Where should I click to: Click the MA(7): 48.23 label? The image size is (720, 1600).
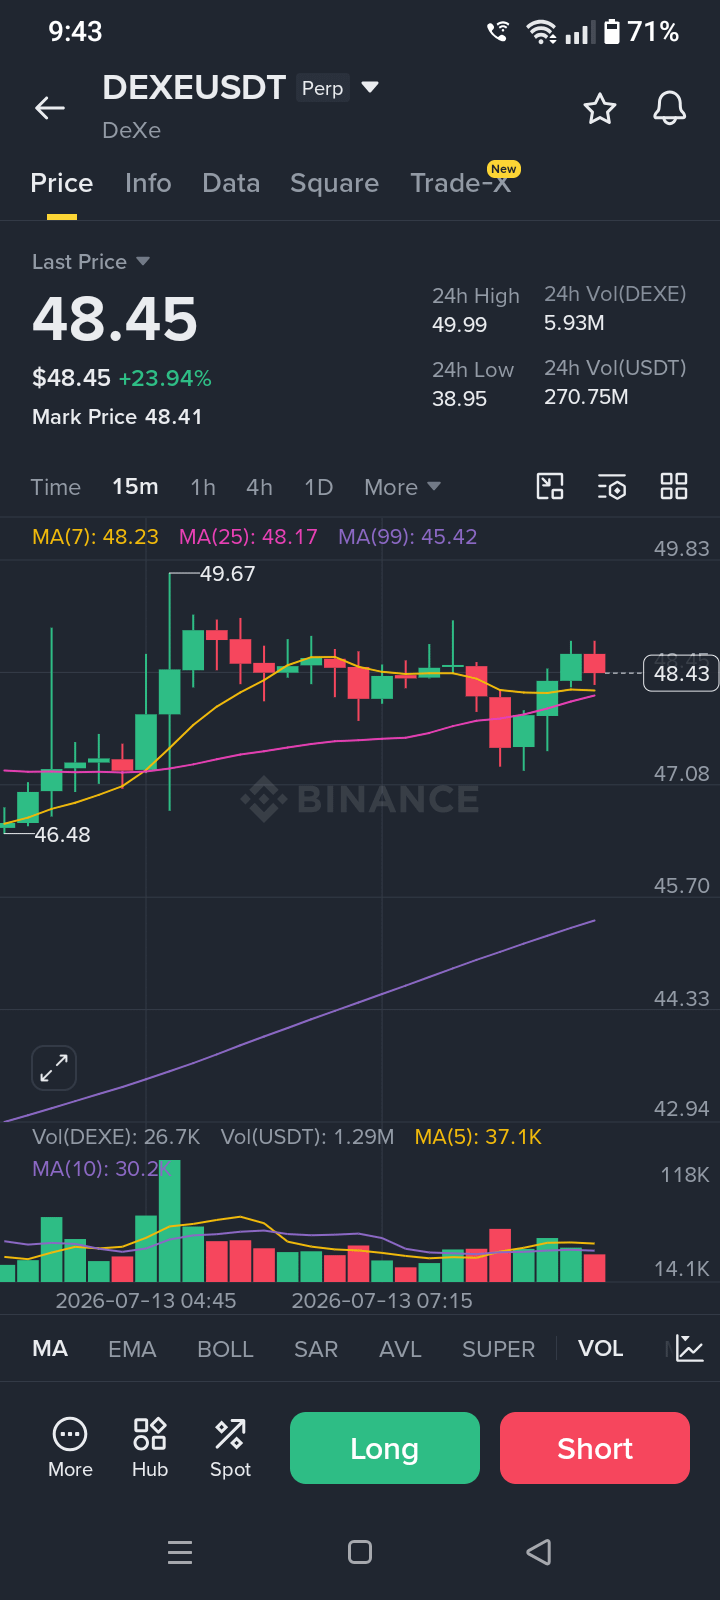click(x=95, y=537)
